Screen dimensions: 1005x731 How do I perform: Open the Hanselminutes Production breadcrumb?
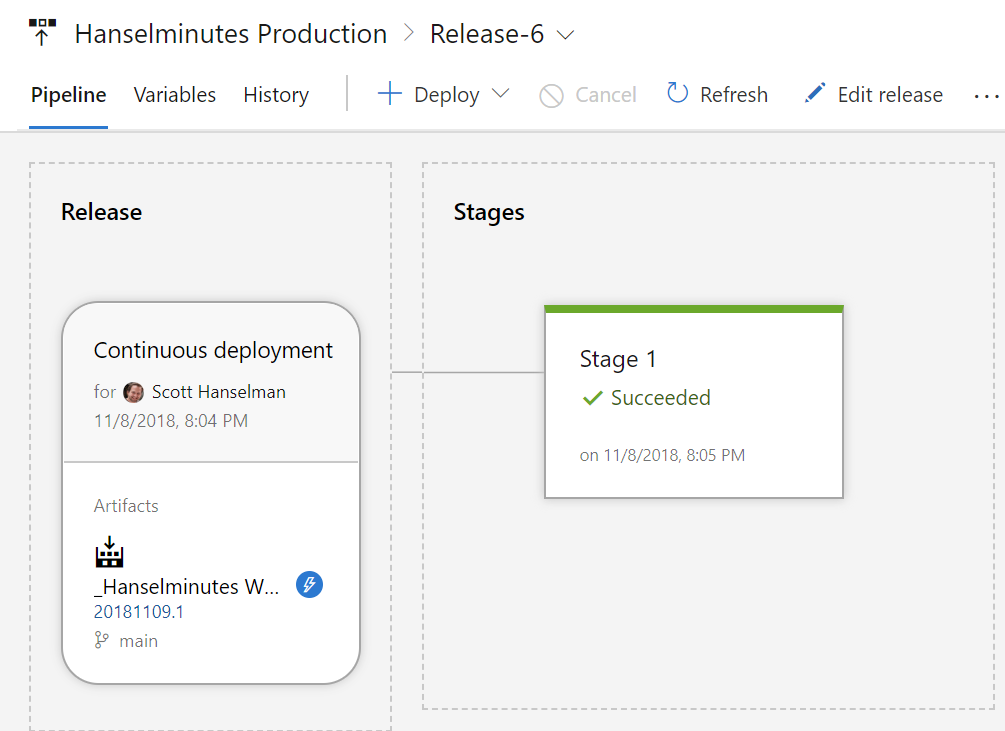click(231, 34)
